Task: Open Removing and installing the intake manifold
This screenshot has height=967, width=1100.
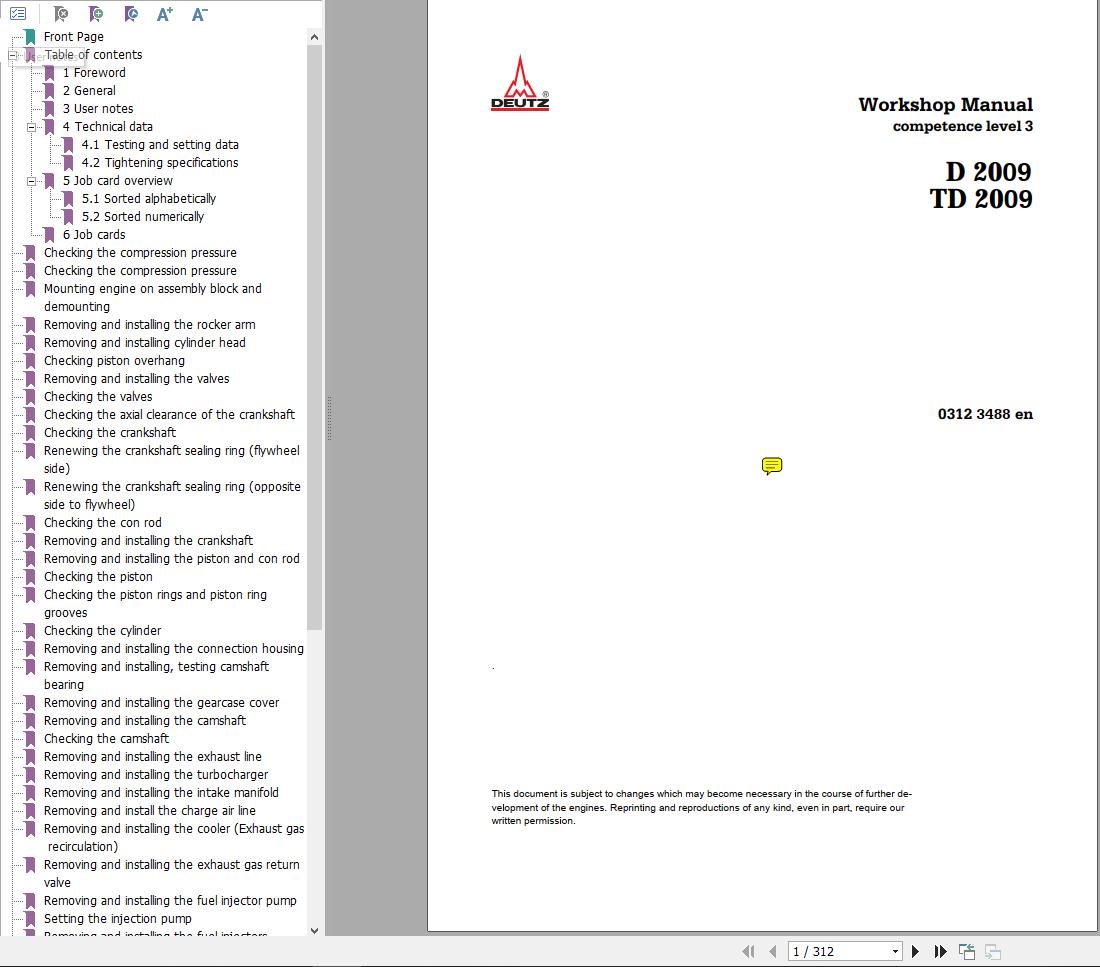Action: [161, 793]
